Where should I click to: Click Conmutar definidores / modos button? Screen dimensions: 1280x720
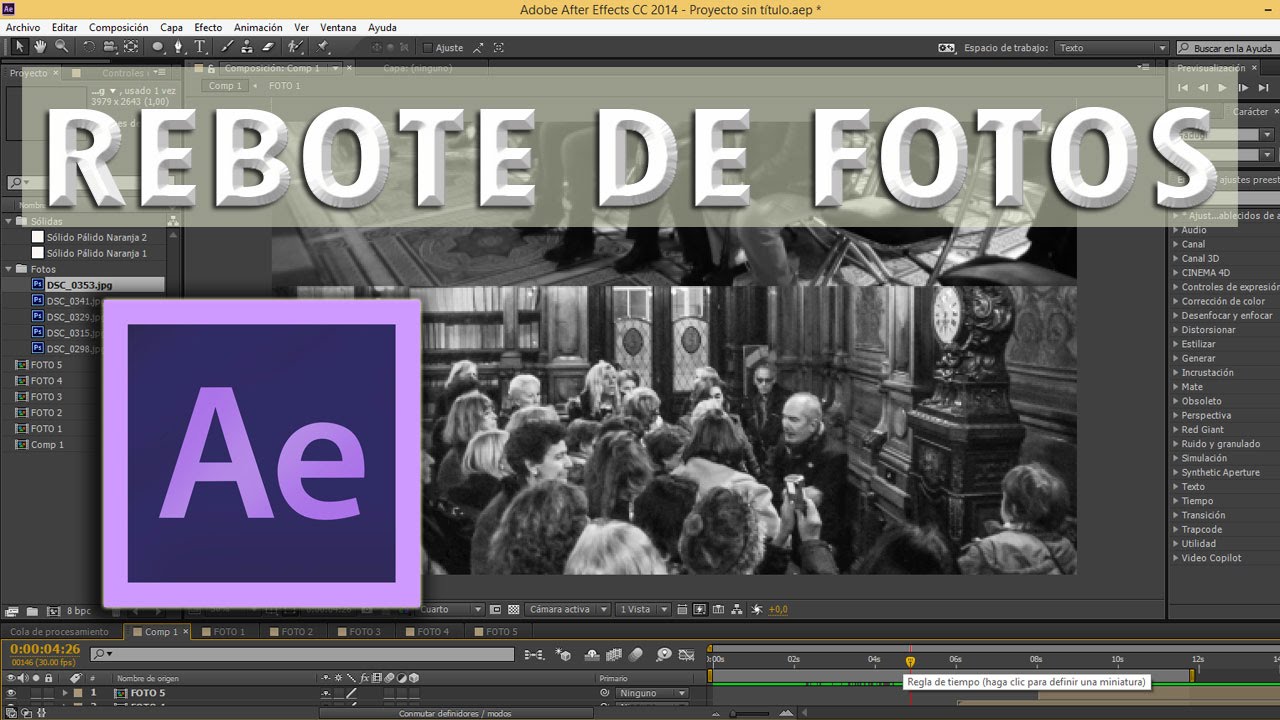455,713
